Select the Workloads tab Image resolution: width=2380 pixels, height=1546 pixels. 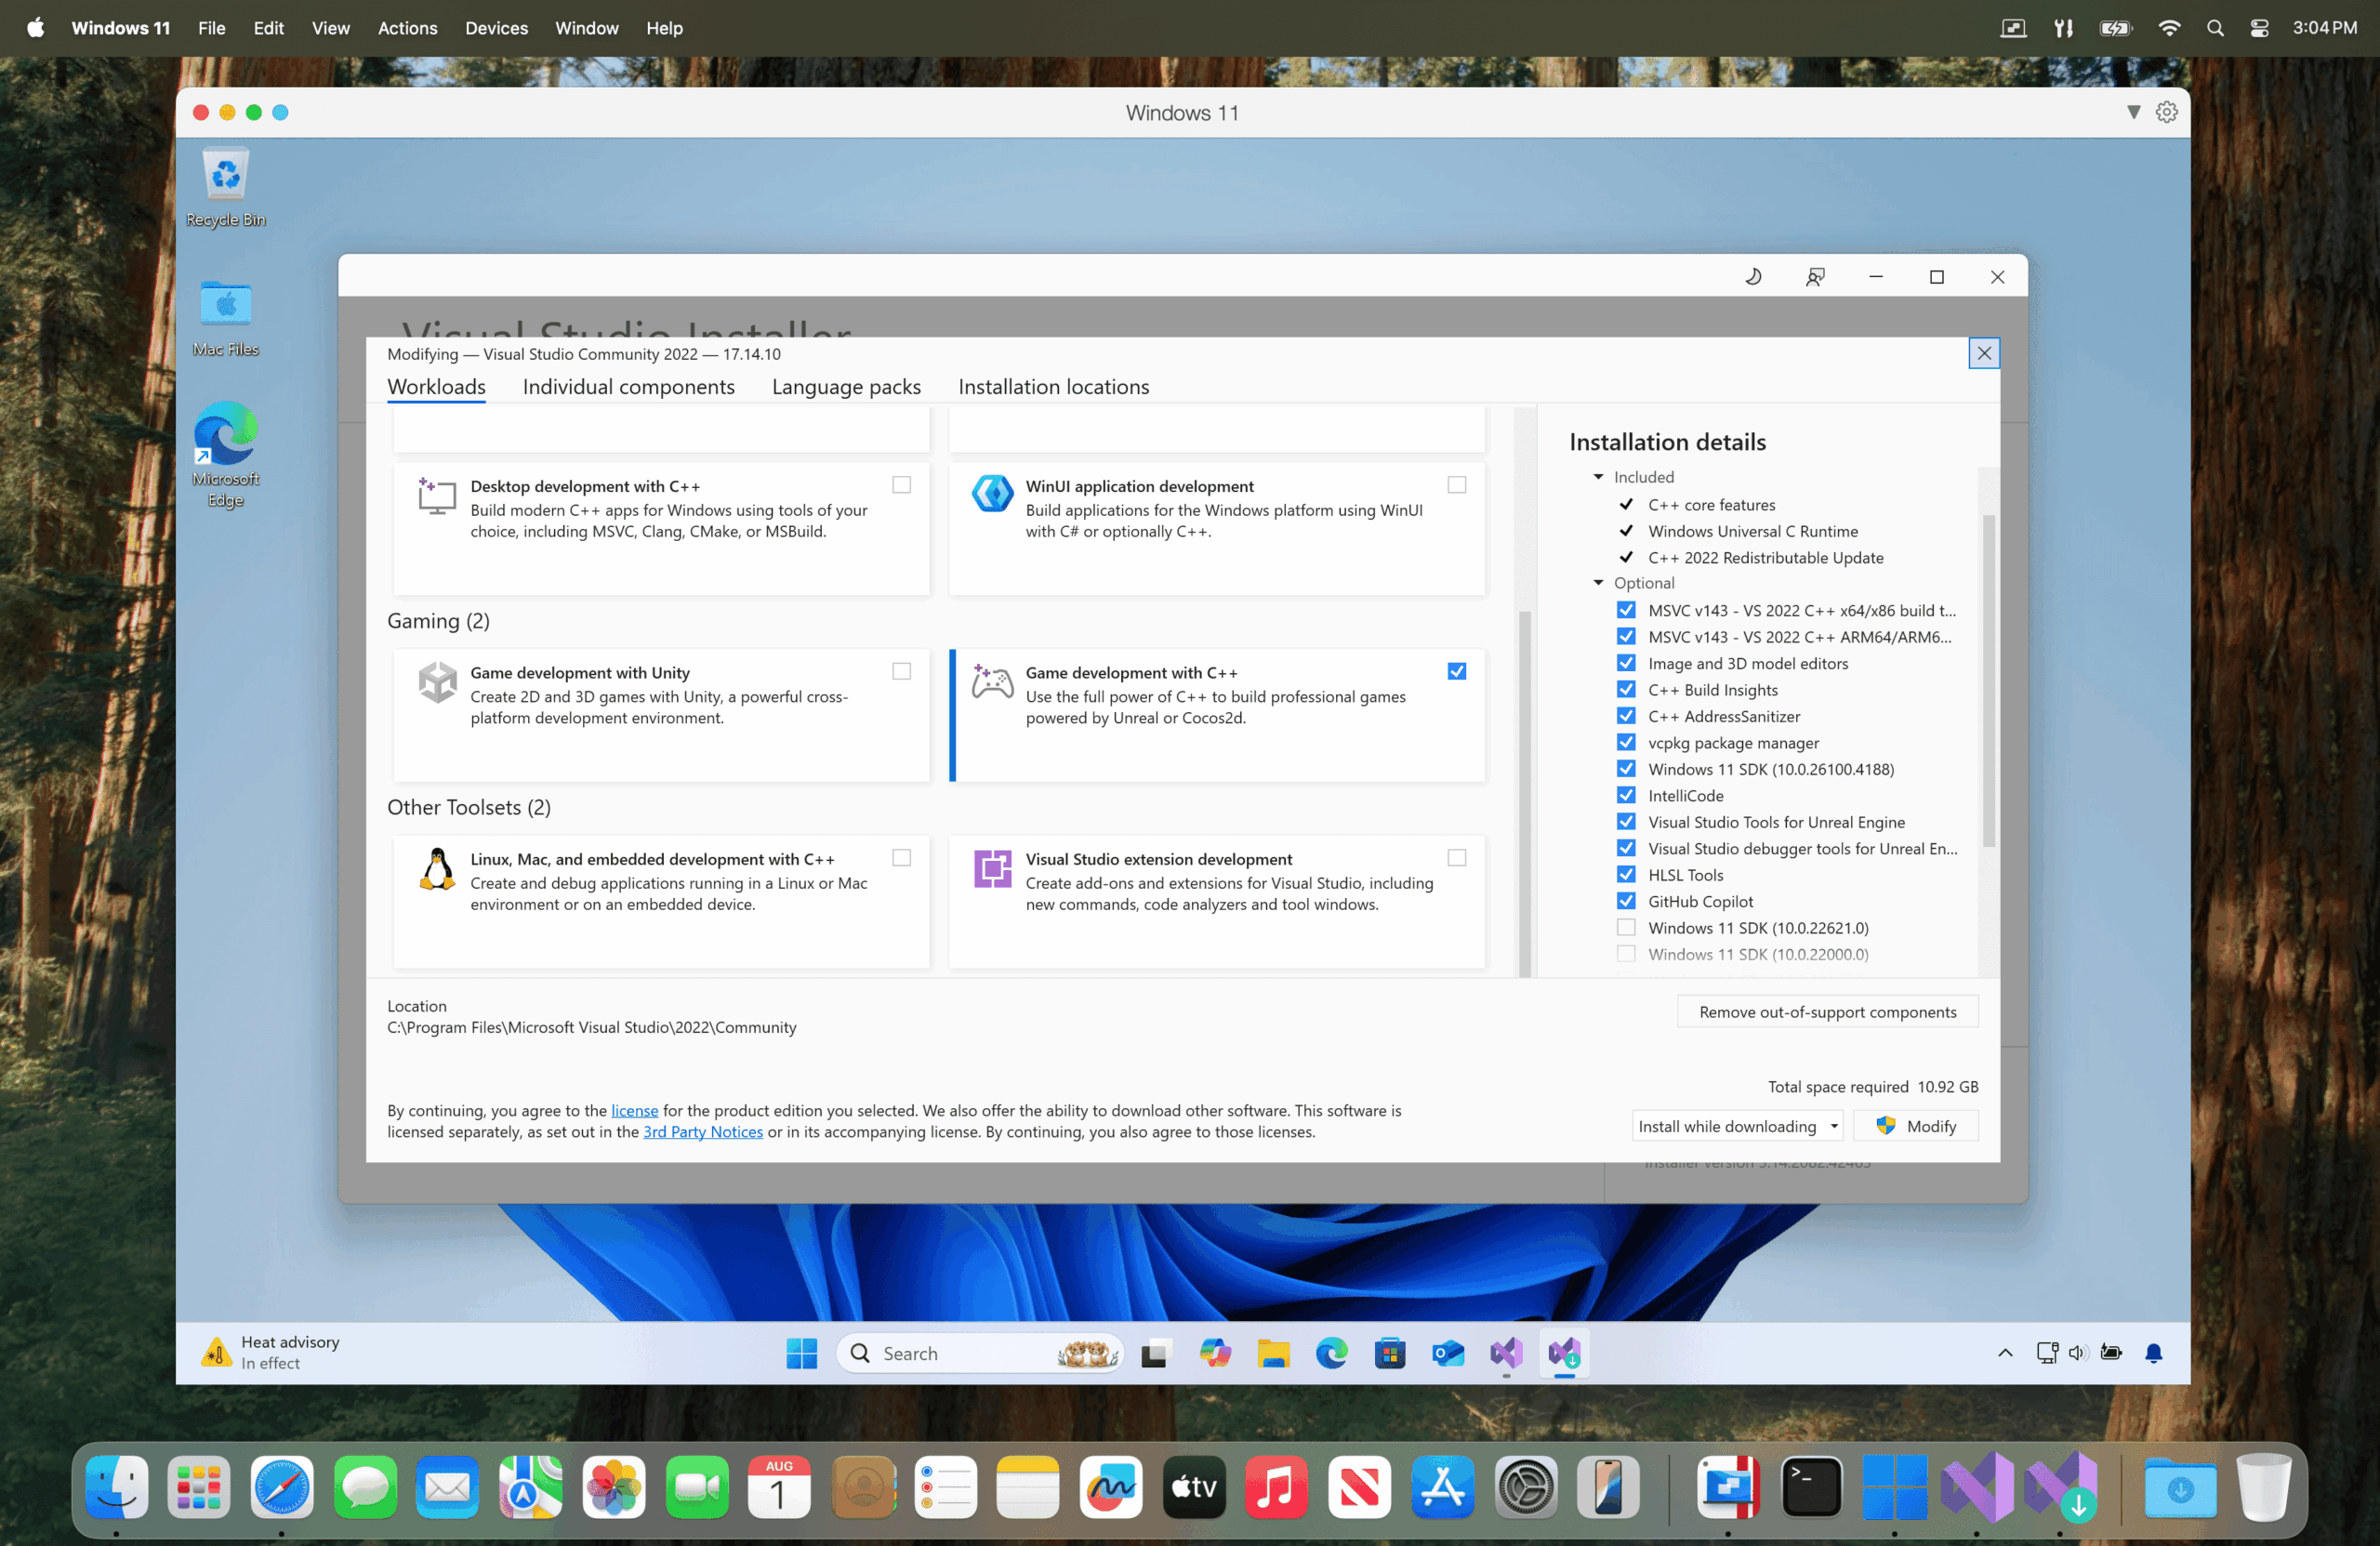pyautogui.click(x=436, y=387)
